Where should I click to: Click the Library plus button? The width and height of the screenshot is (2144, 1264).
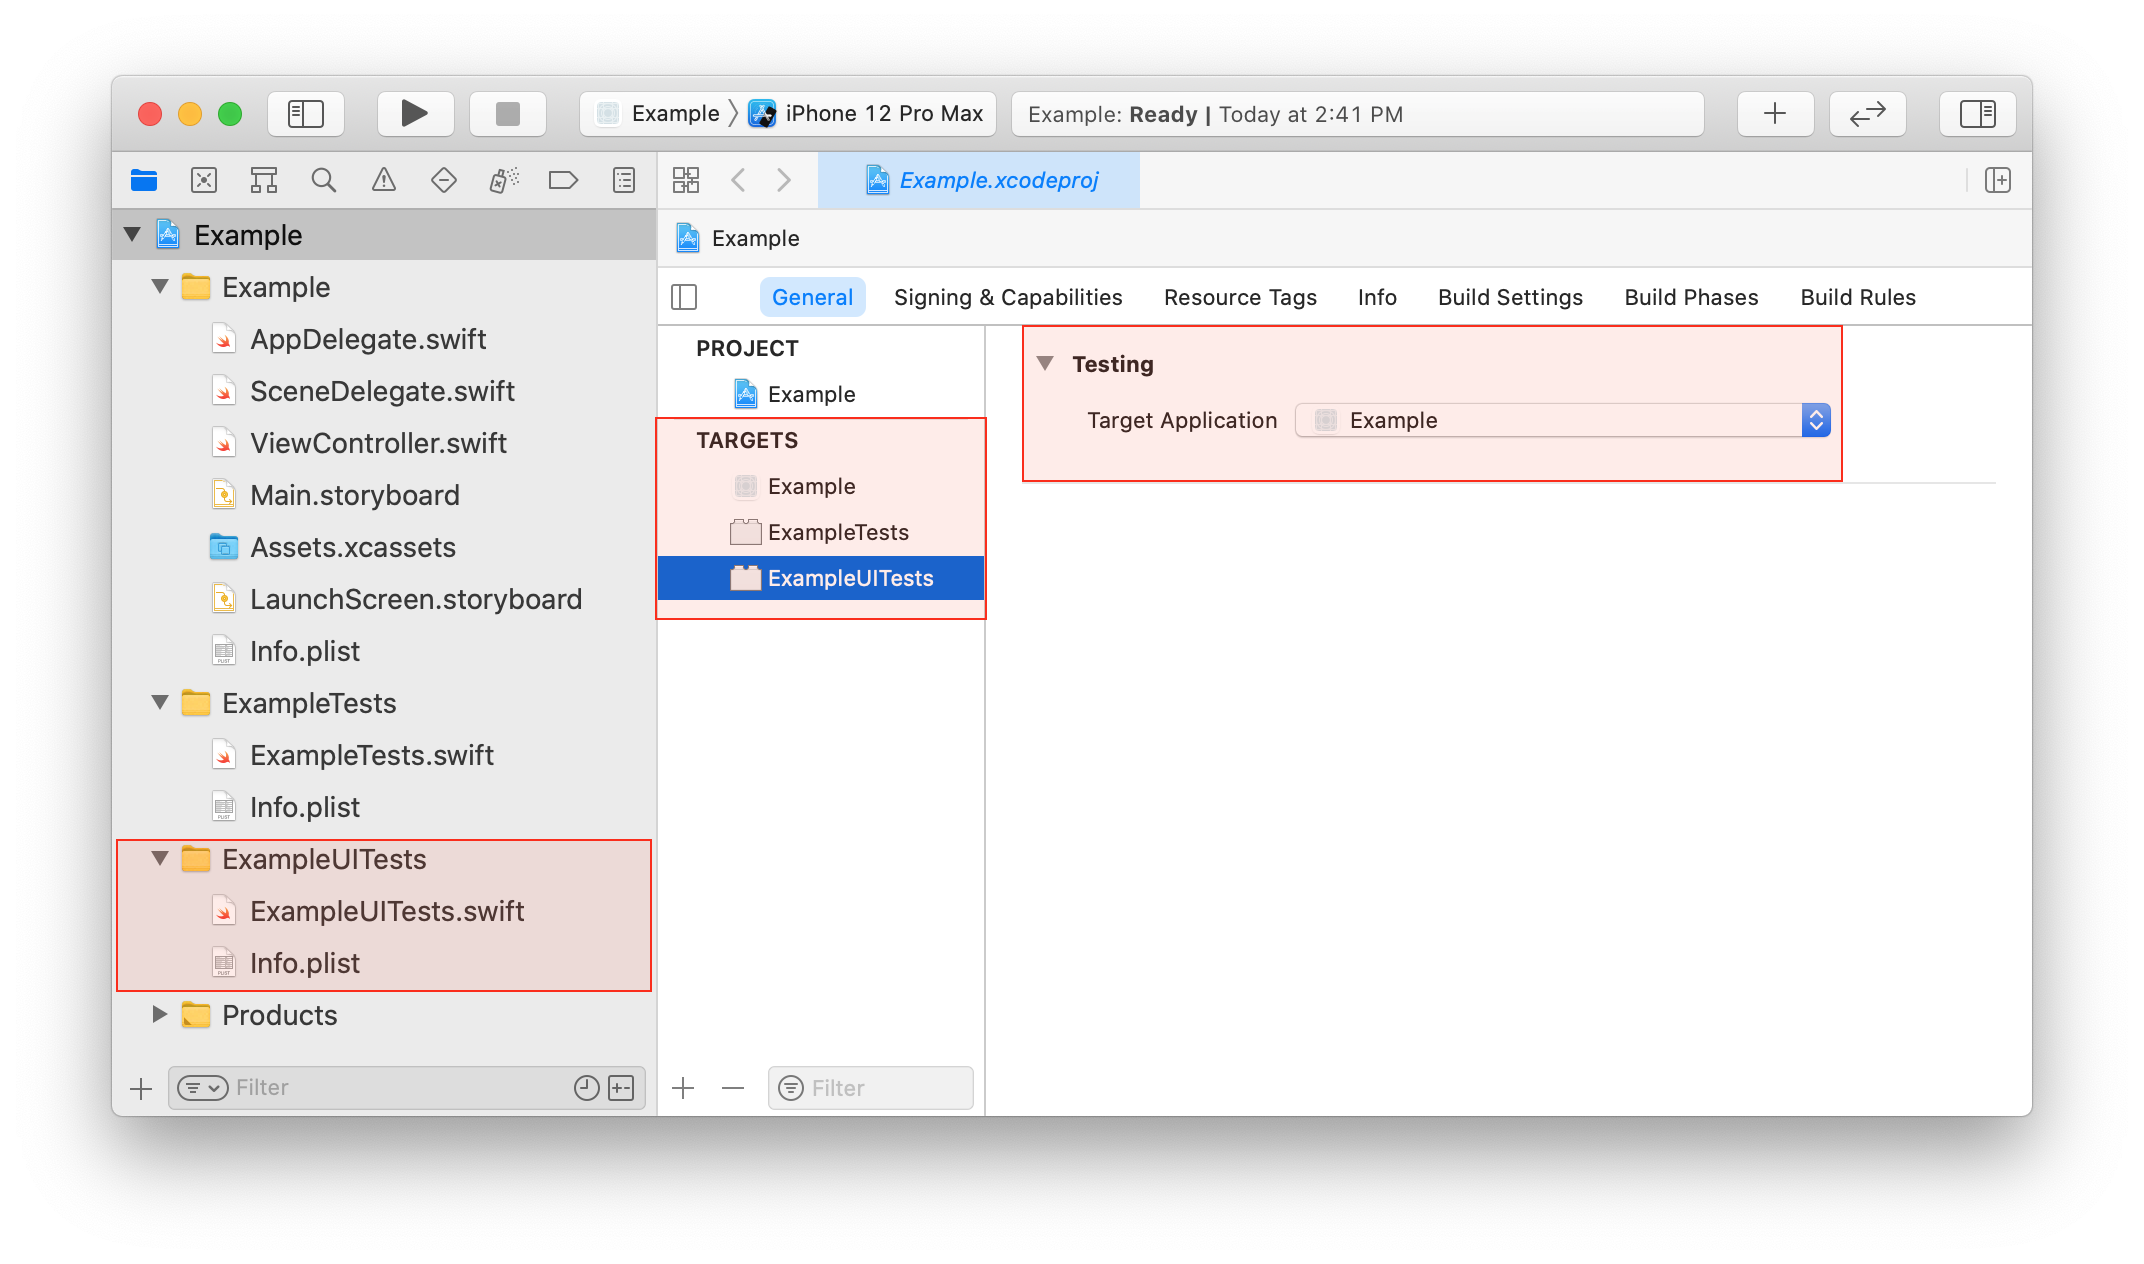point(1775,114)
